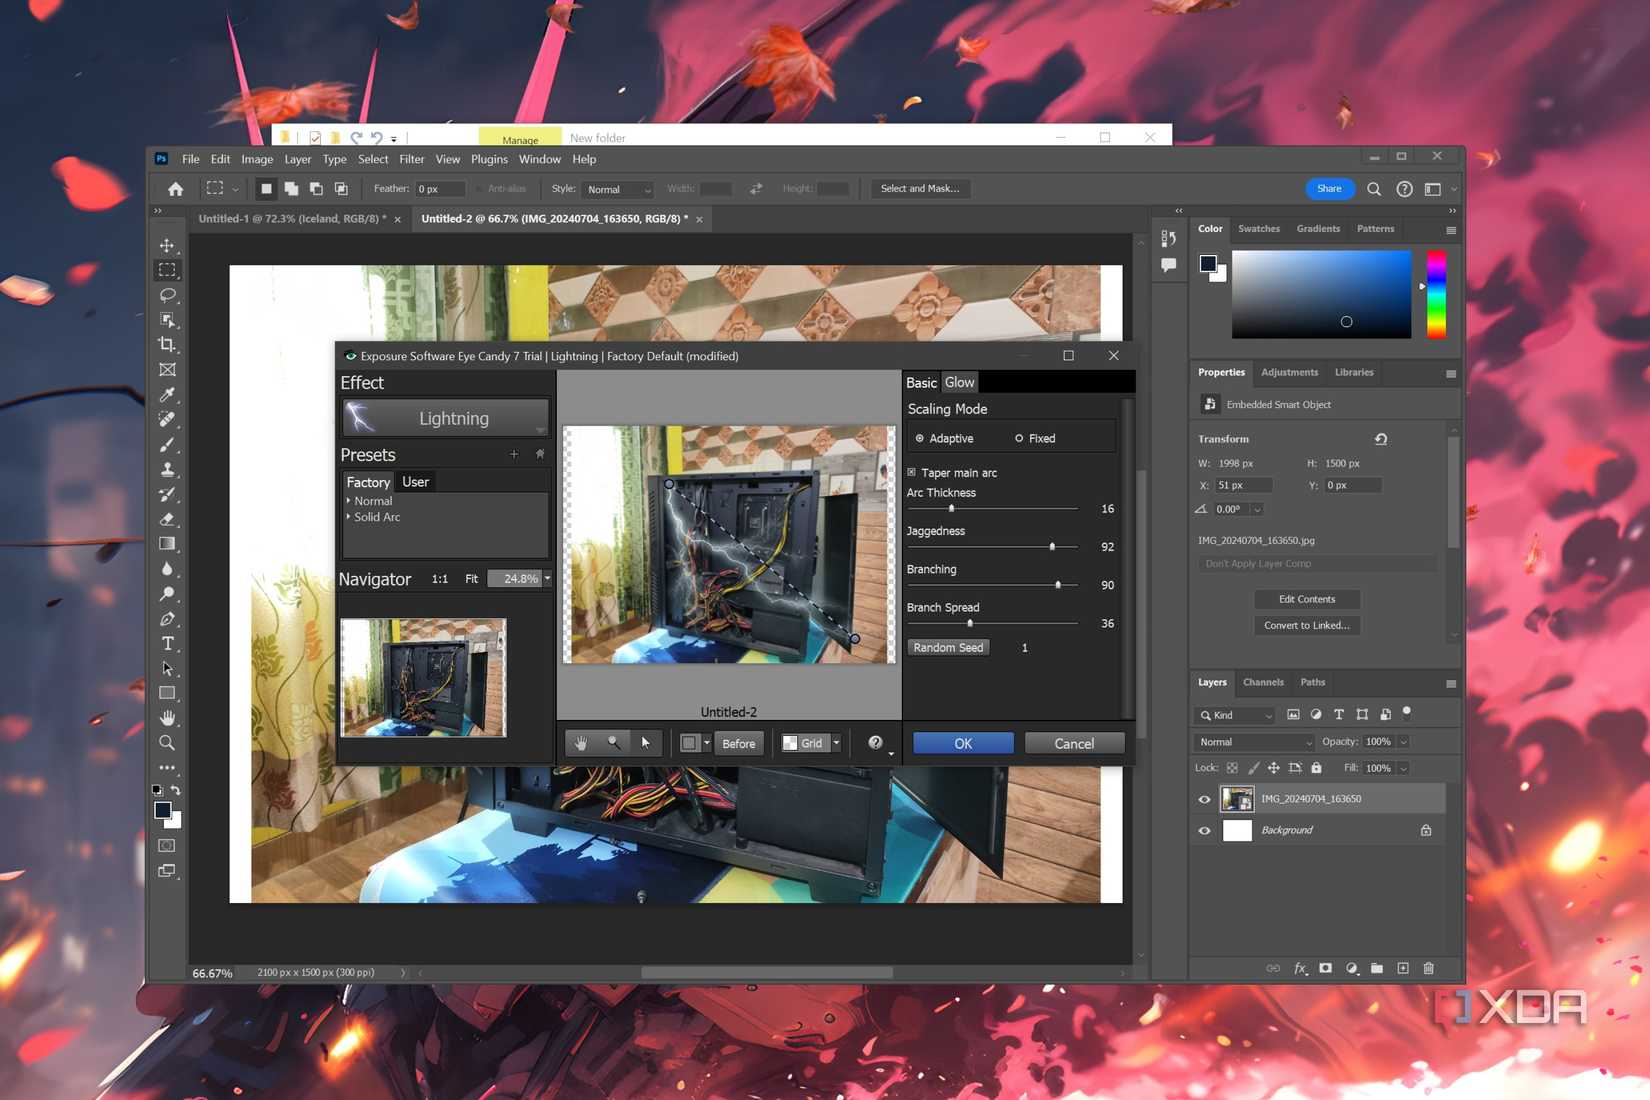
Task: Select the Clone Stamp tool
Action: tap(167, 469)
